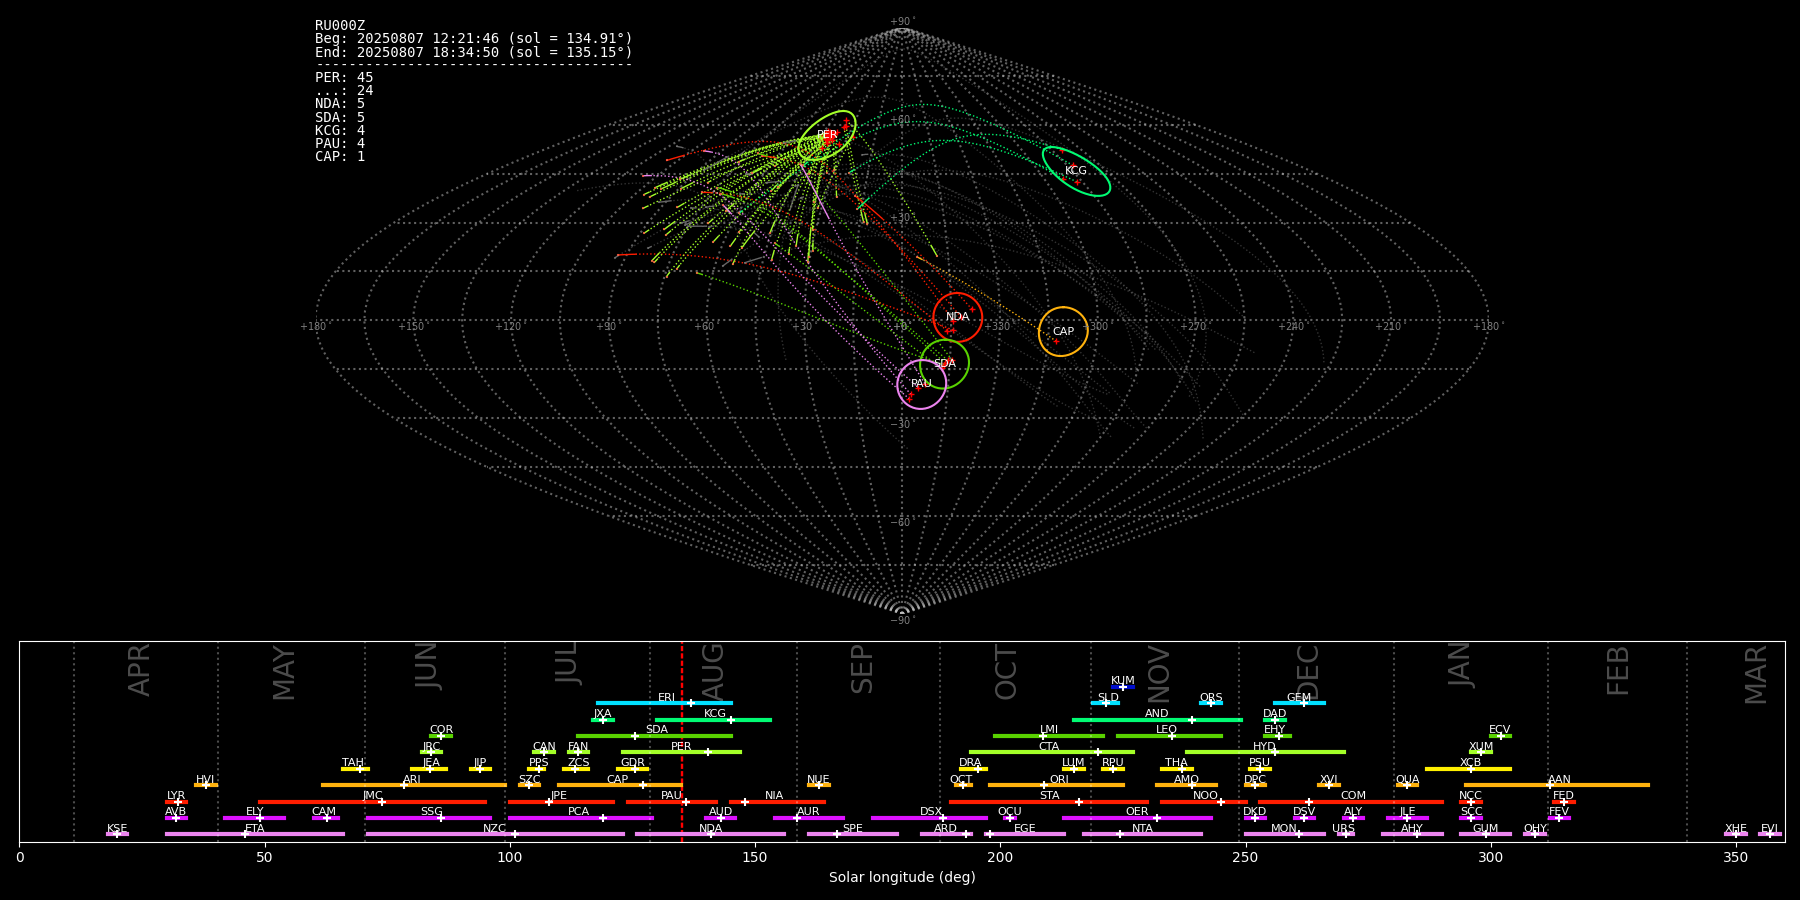
Task: Select the QUA shower marker
Action: pos(1407,785)
